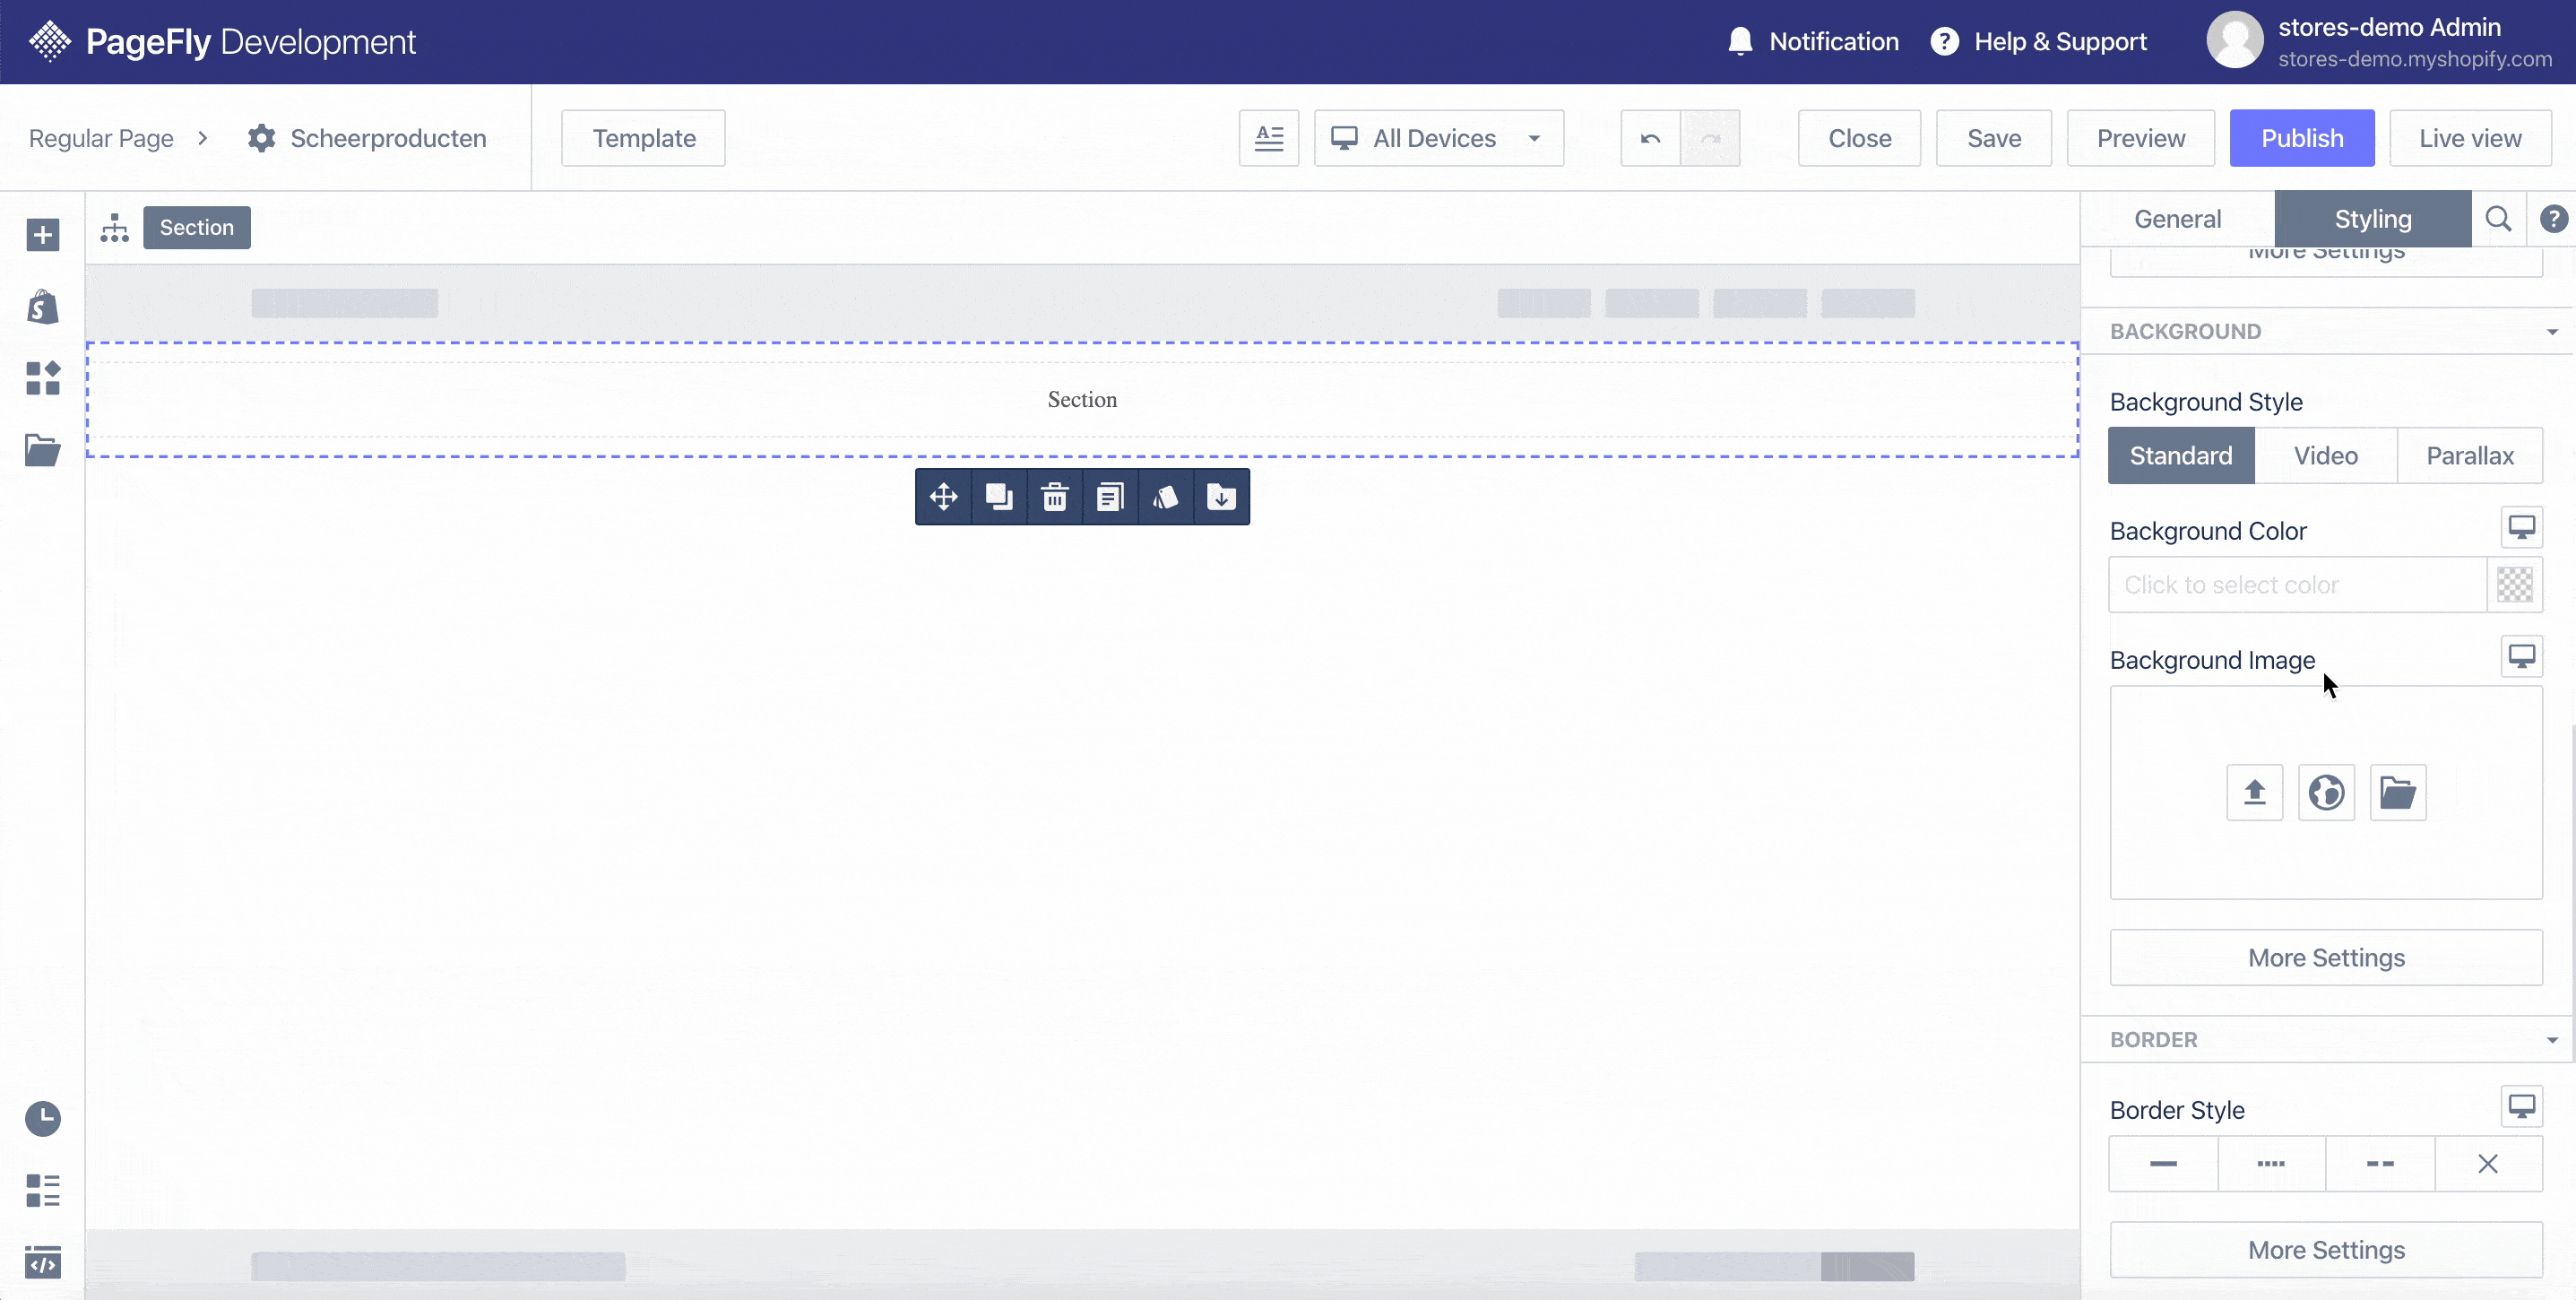Collapse the BORDER section
This screenshot has height=1300, width=2576.
click(x=2552, y=1041)
